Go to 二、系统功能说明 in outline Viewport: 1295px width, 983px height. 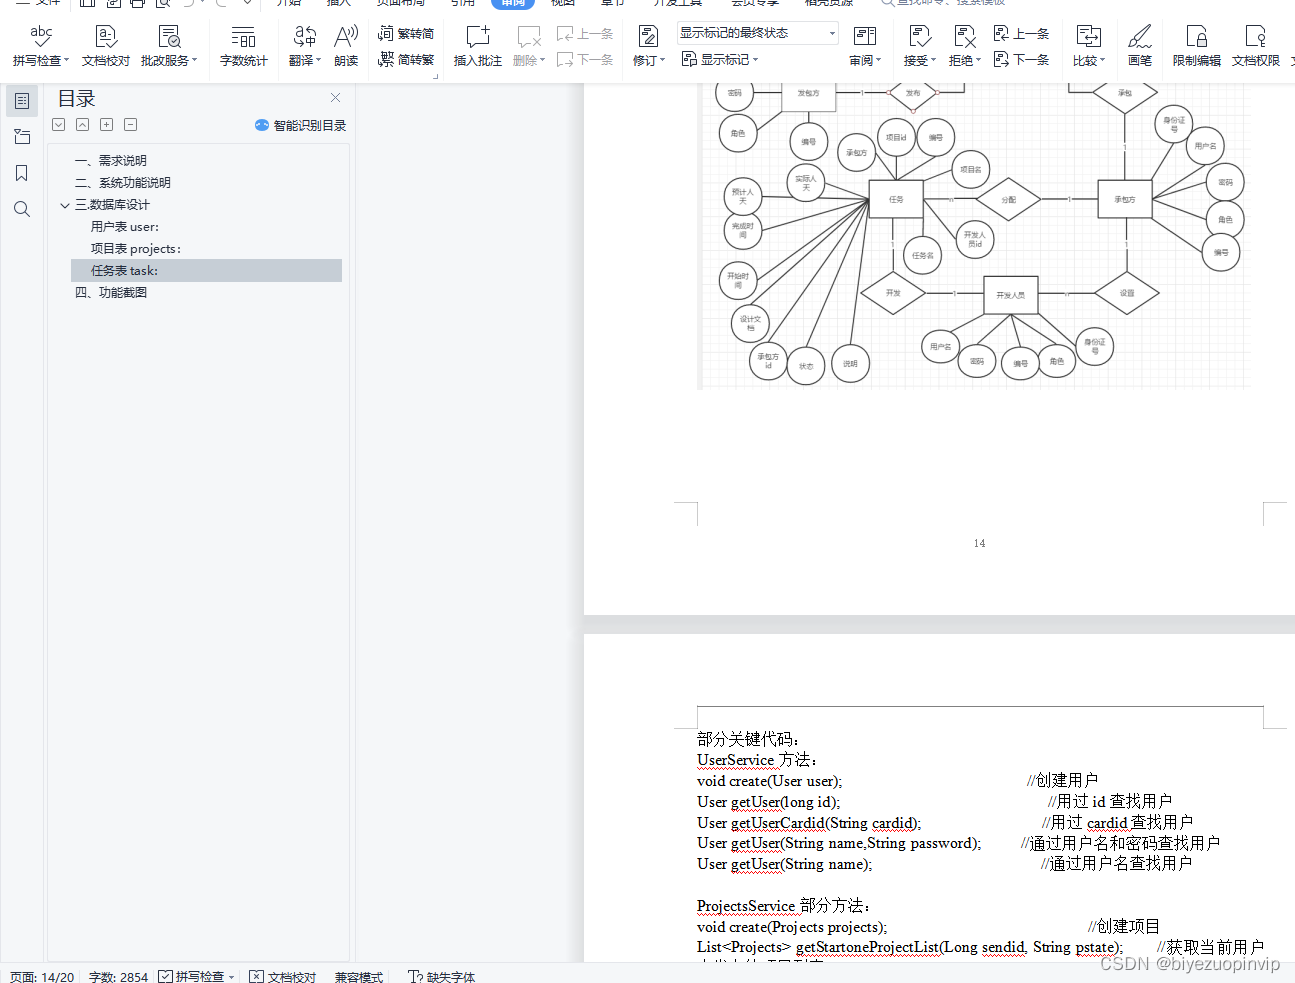coord(122,183)
